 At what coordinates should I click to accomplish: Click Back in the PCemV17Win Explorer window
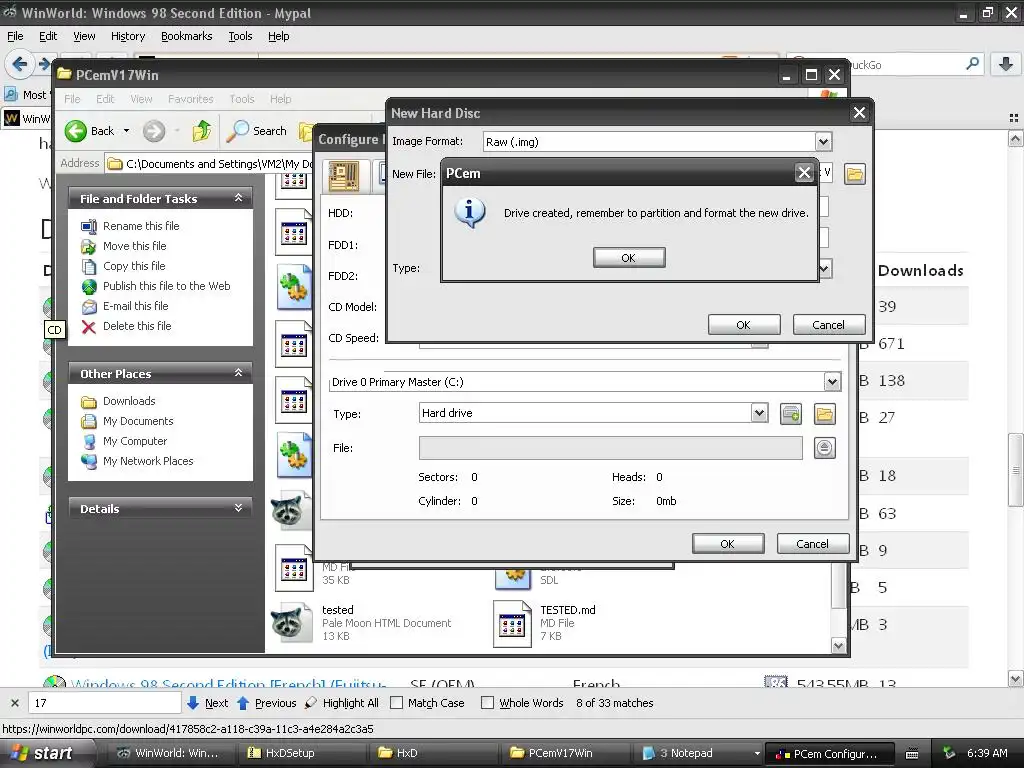(90, 131)
